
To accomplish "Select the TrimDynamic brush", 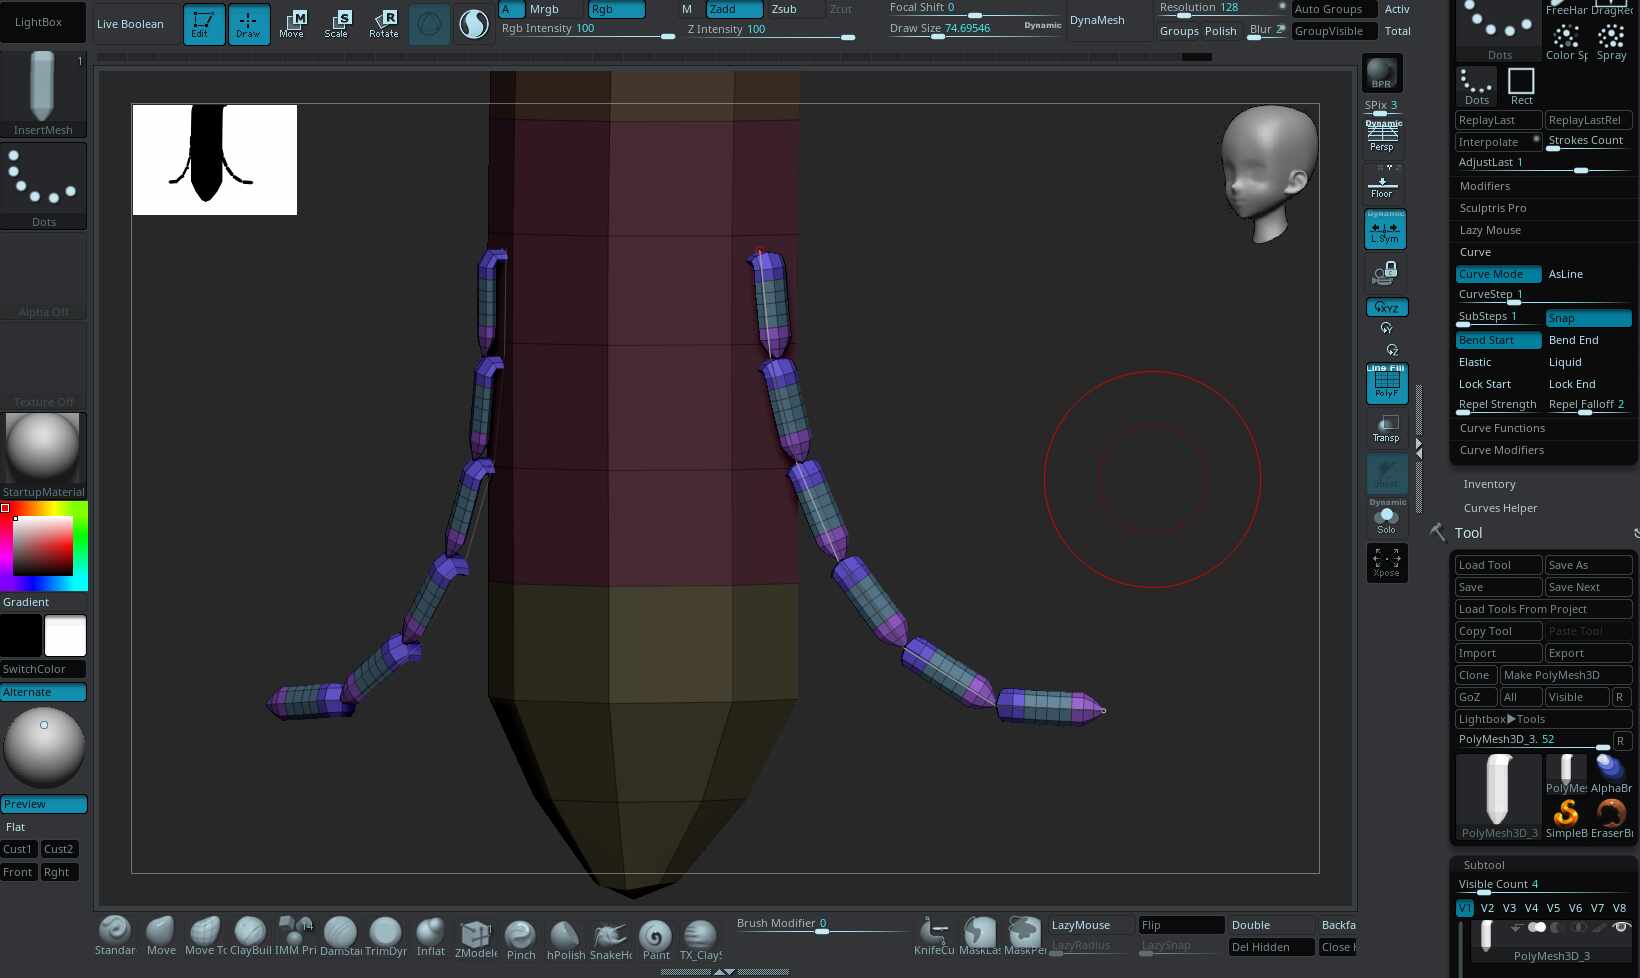I will (386, 937).
